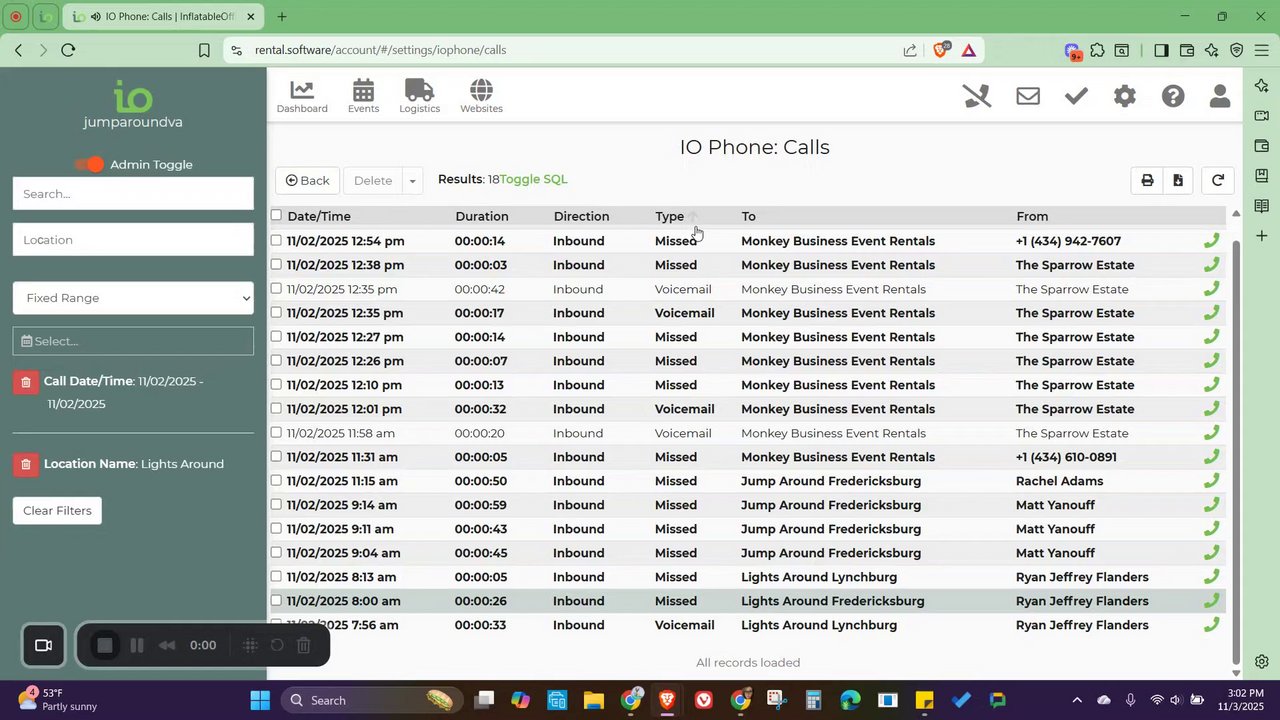Sort by Date/Time column header
The image size is (1280, 720).
[319, 216]
